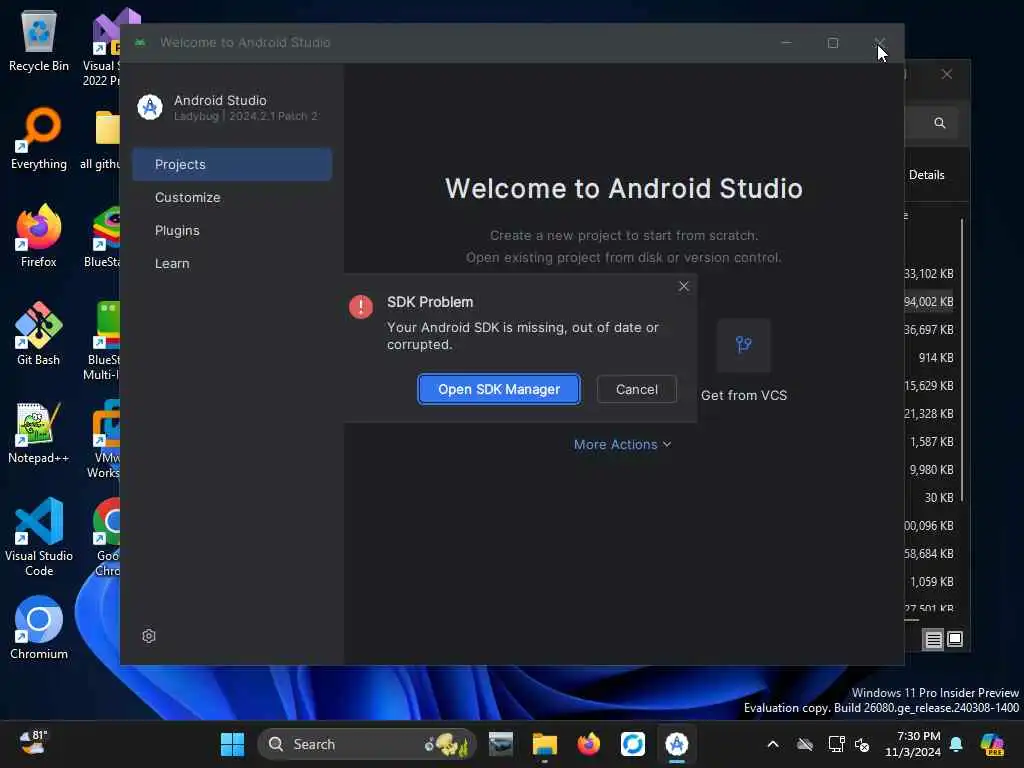Select the 914 KB file size entry

pyautogui.click(x=936, y=358)
